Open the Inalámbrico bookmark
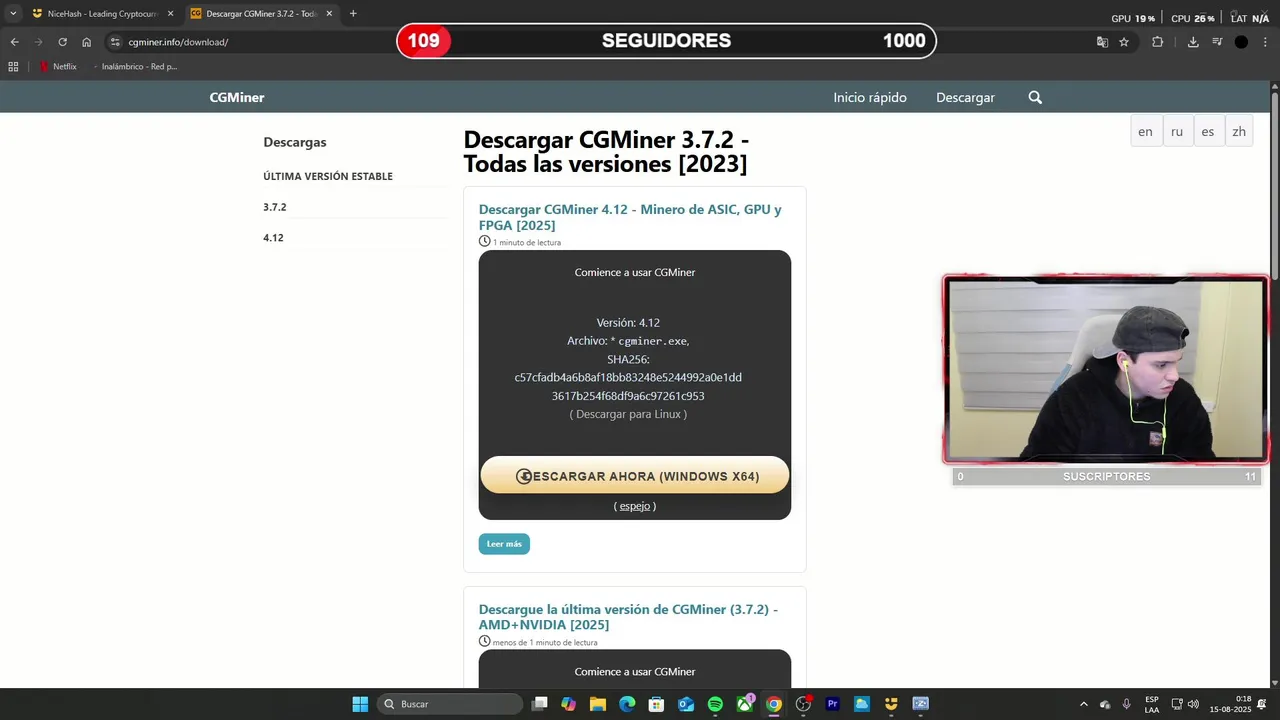This screenshot has height=720, width=1280. tap(134, 67)
